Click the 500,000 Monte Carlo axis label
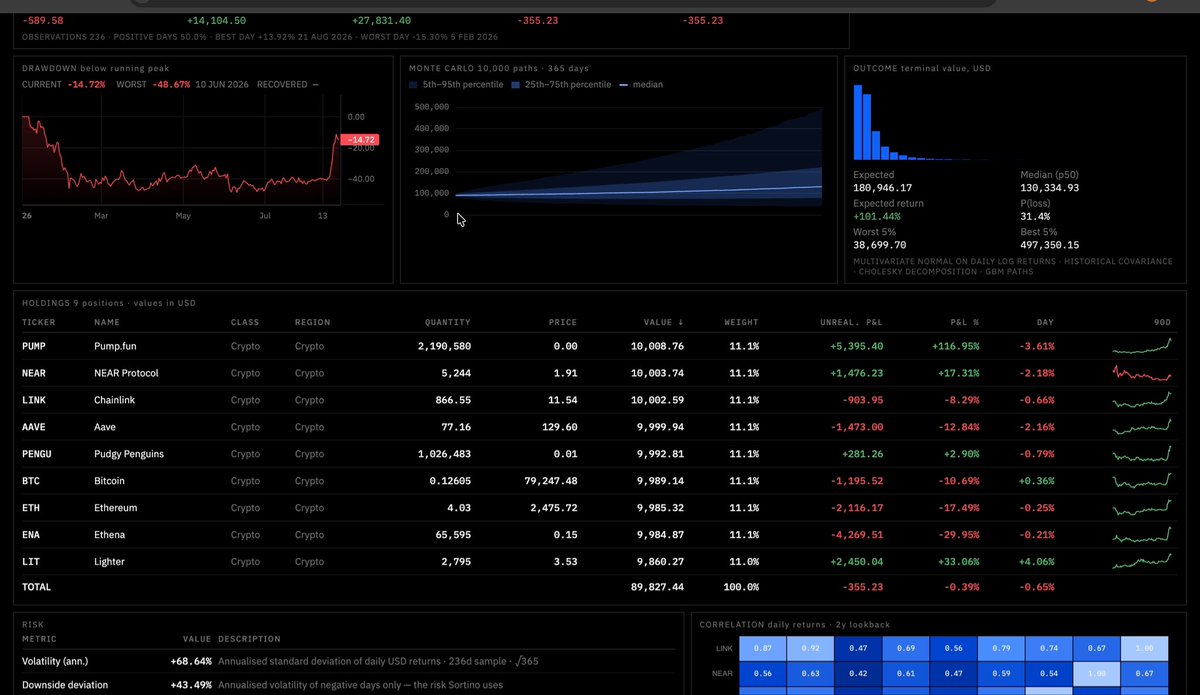1200x695 pixels. pyautogui.click(x=431, y=106)
